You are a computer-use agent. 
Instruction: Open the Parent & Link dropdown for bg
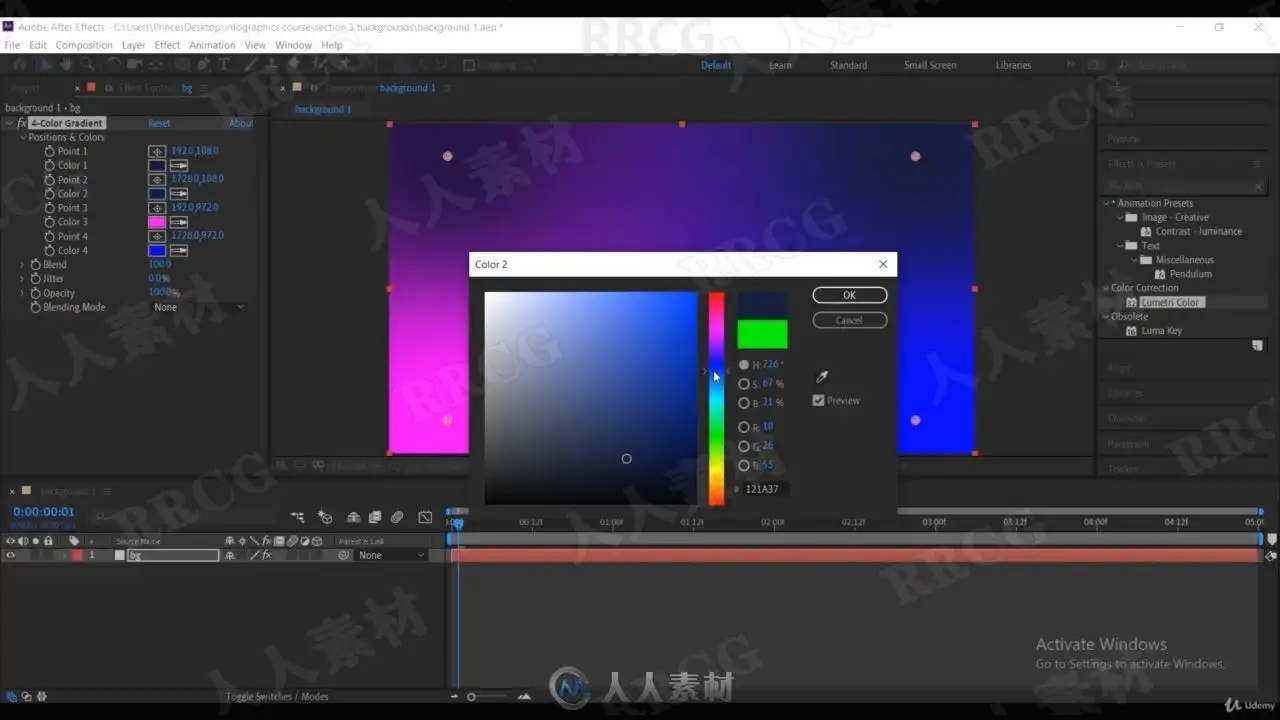pos(390,555)
